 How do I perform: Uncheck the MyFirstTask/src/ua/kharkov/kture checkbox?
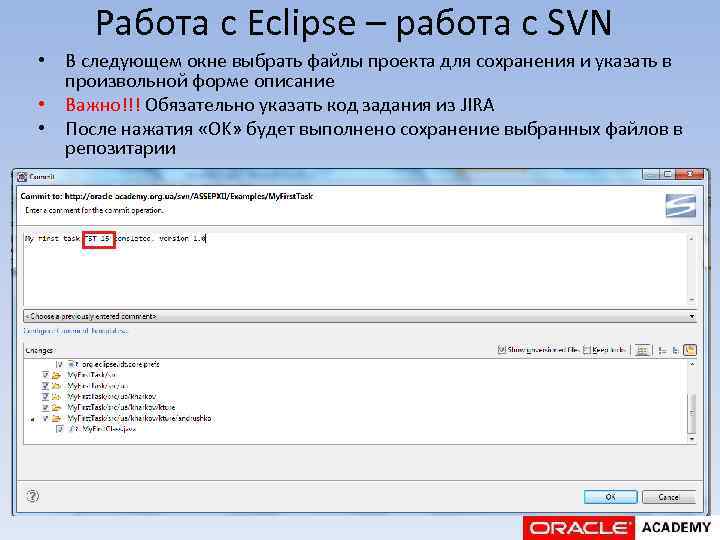click(x=45, y=407)
